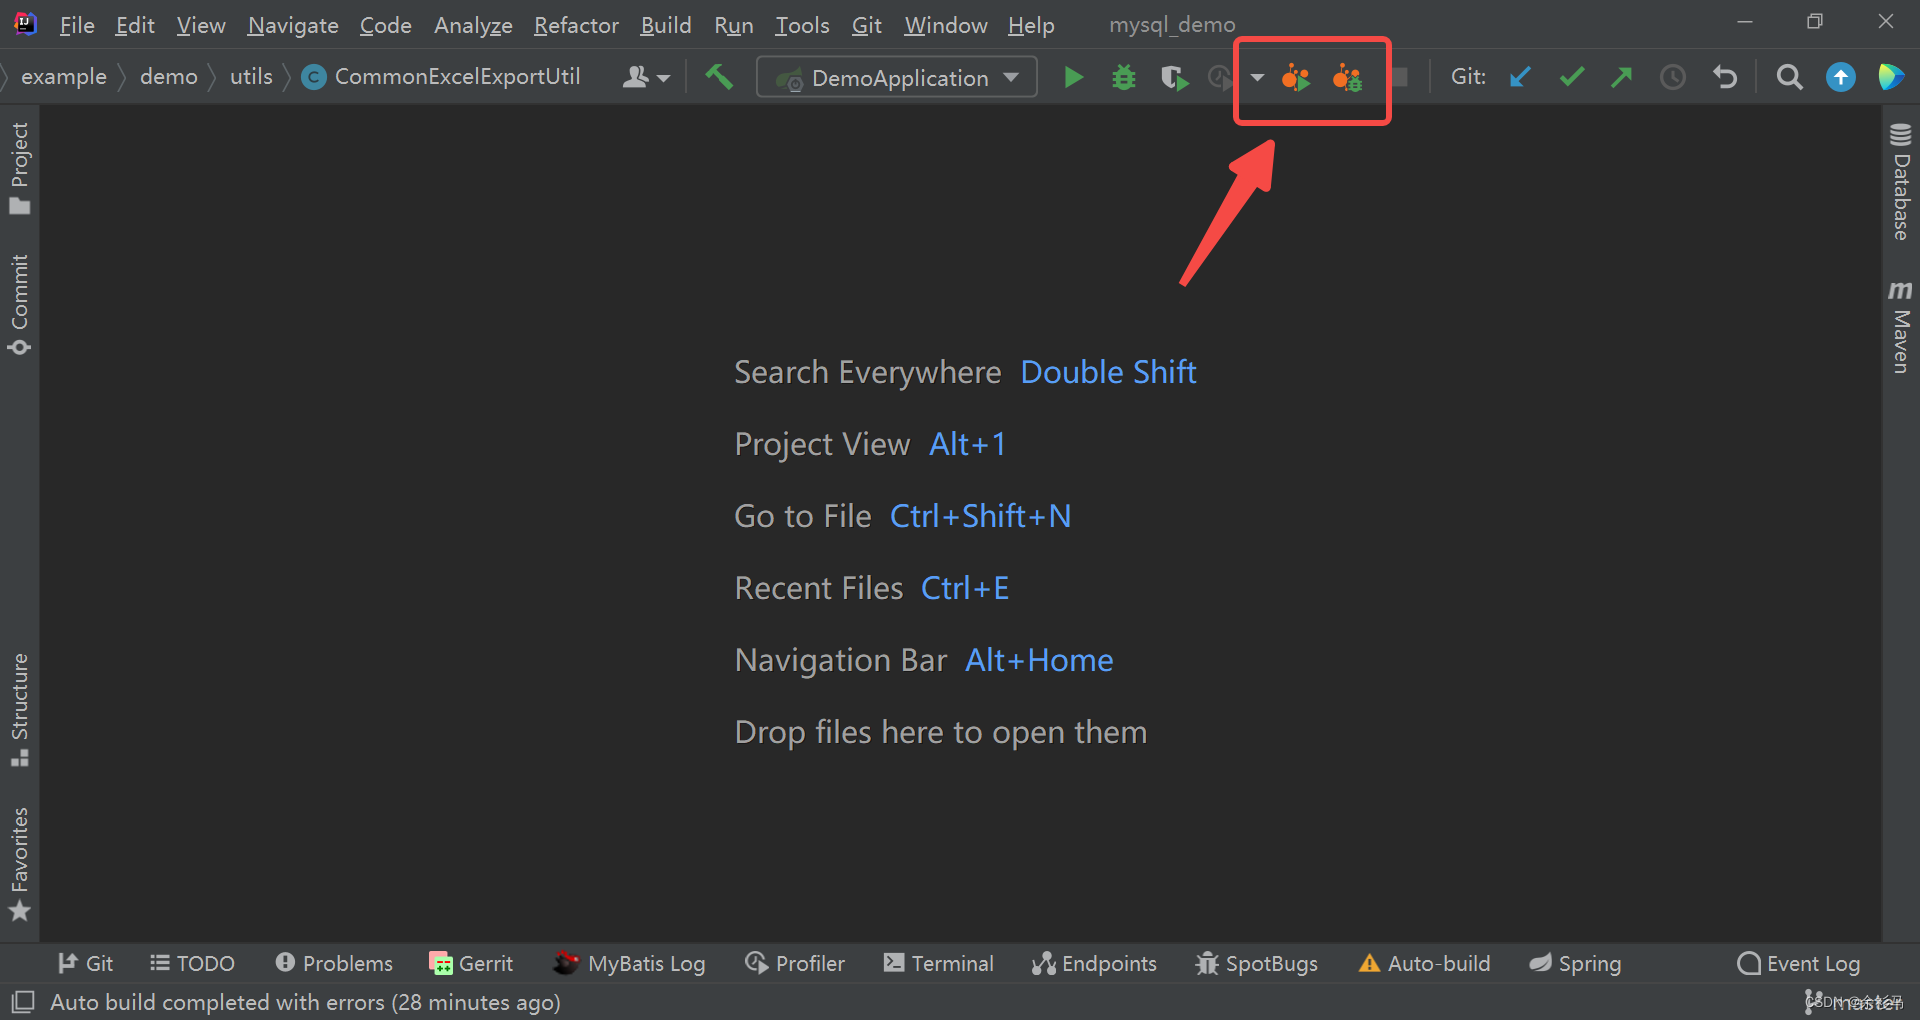Debug DemoApplication using the bug icon
Screen dimensions: 1920x1020
[1123, 77]
